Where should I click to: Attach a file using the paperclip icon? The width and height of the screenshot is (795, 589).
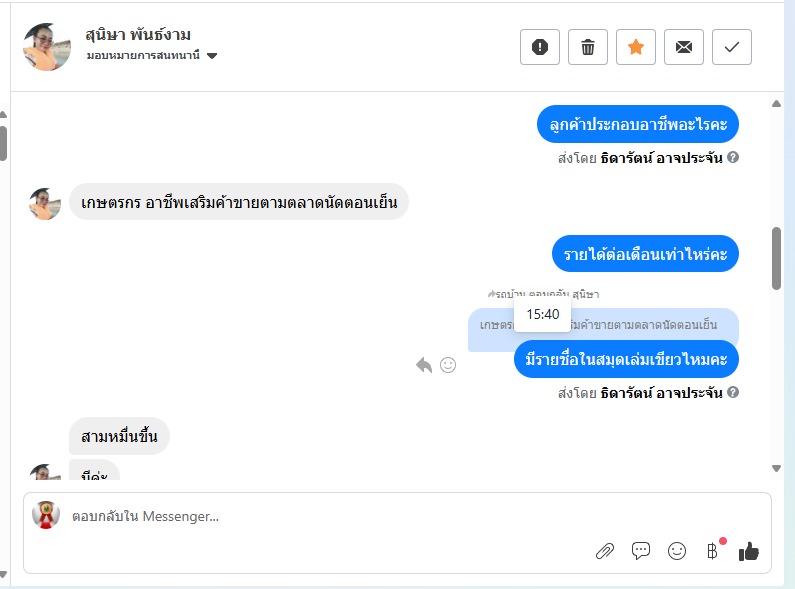point(604,551)
